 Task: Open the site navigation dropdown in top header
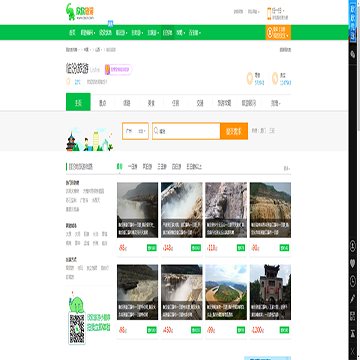253,12
